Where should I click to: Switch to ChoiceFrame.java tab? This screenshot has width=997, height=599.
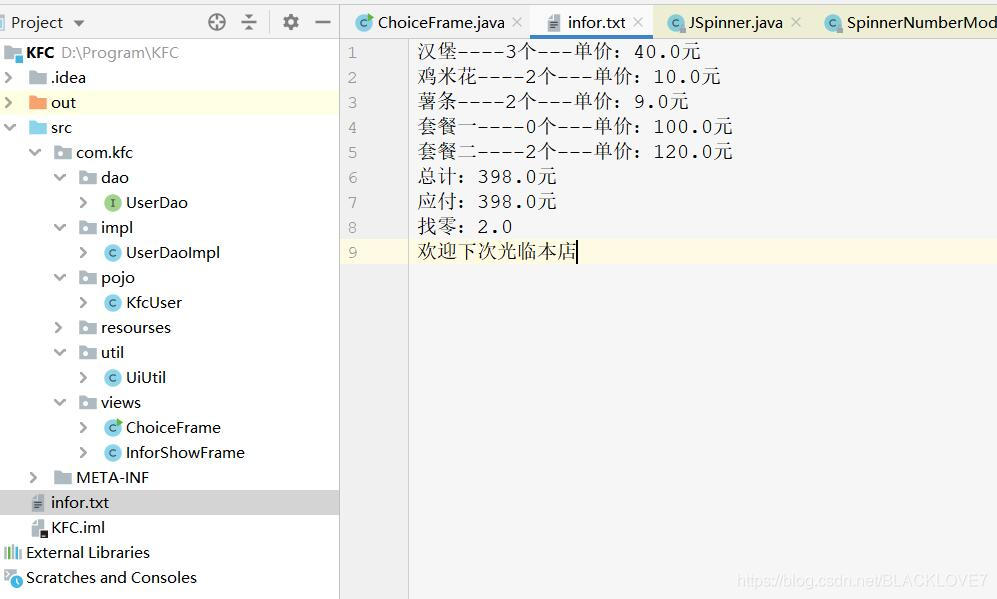tap(441, 23)
